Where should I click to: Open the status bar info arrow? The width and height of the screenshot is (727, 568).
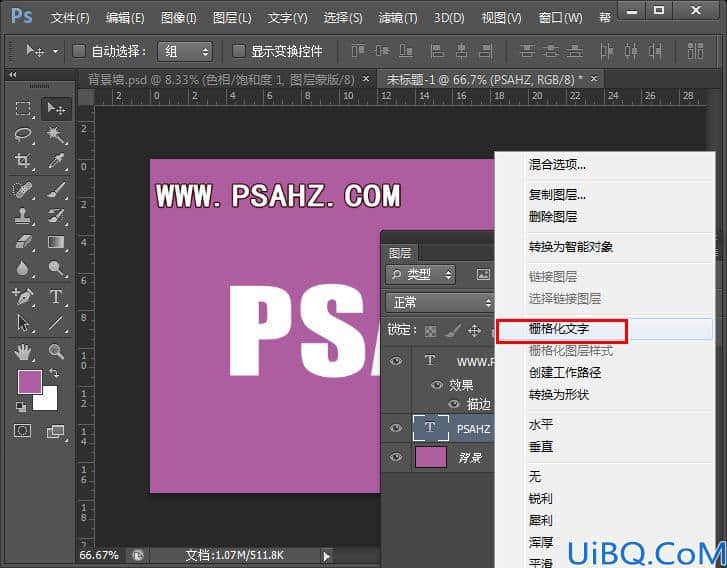[326, 556]
